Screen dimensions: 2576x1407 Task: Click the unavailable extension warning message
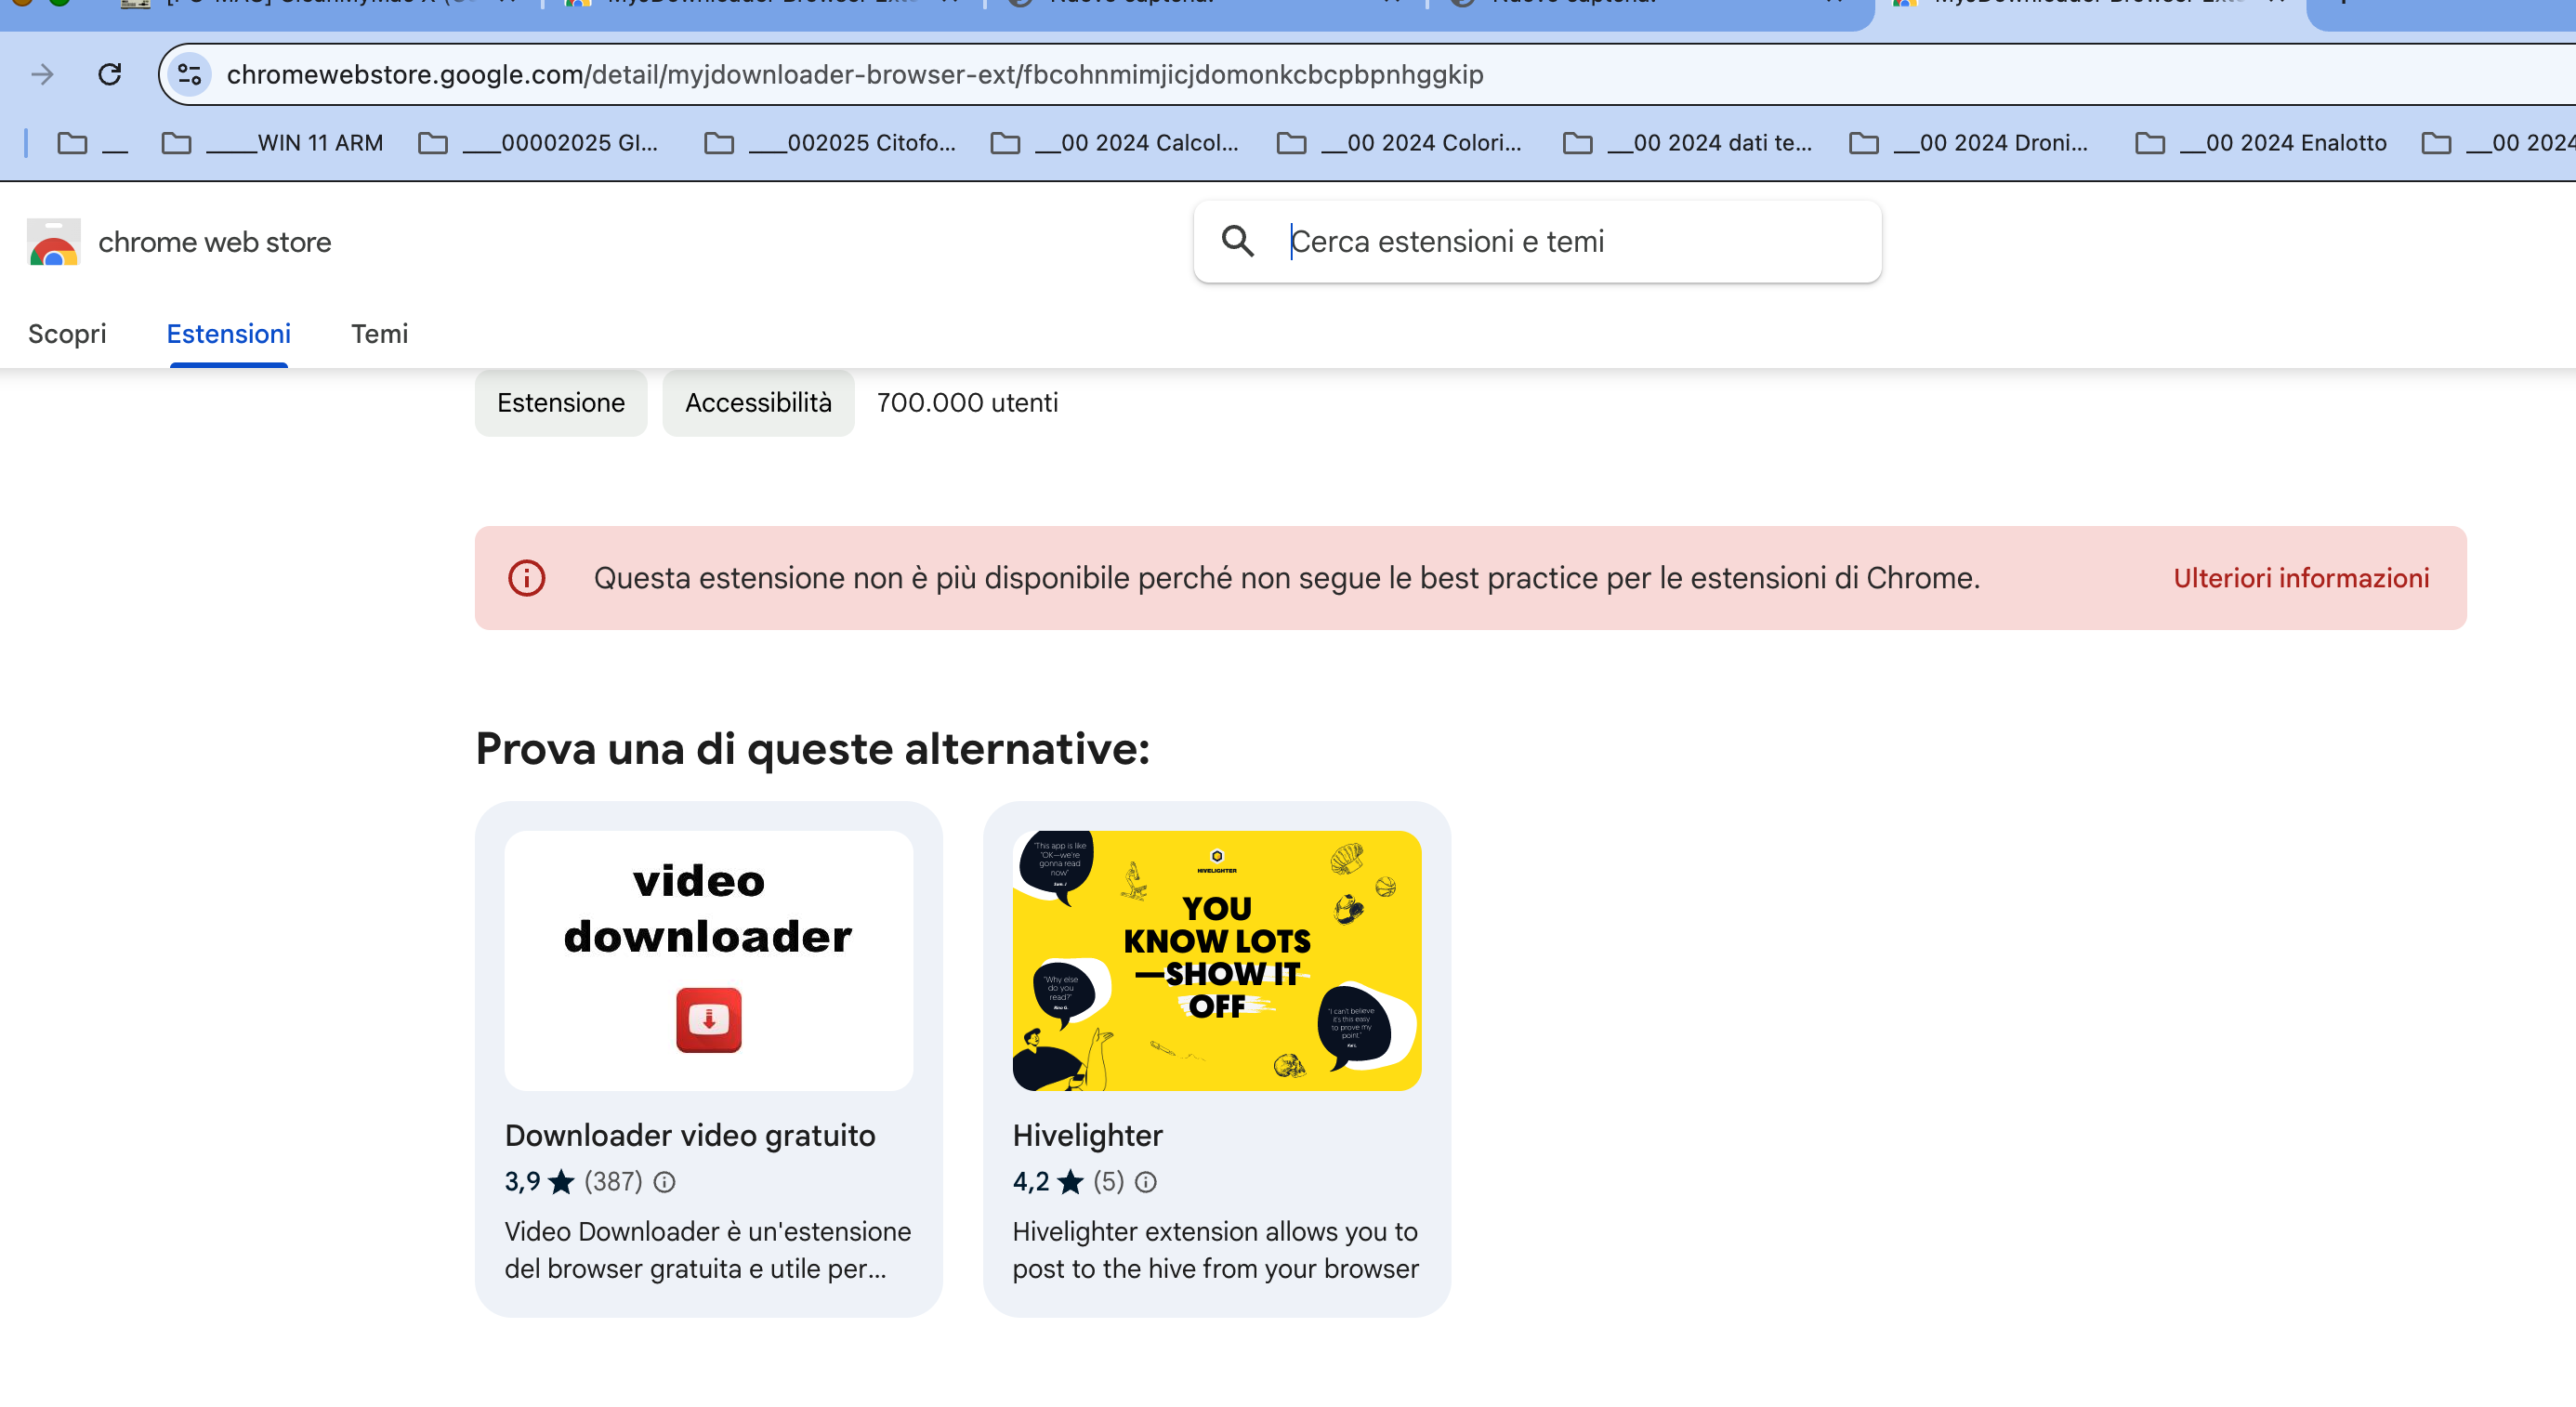[1286, 578]
